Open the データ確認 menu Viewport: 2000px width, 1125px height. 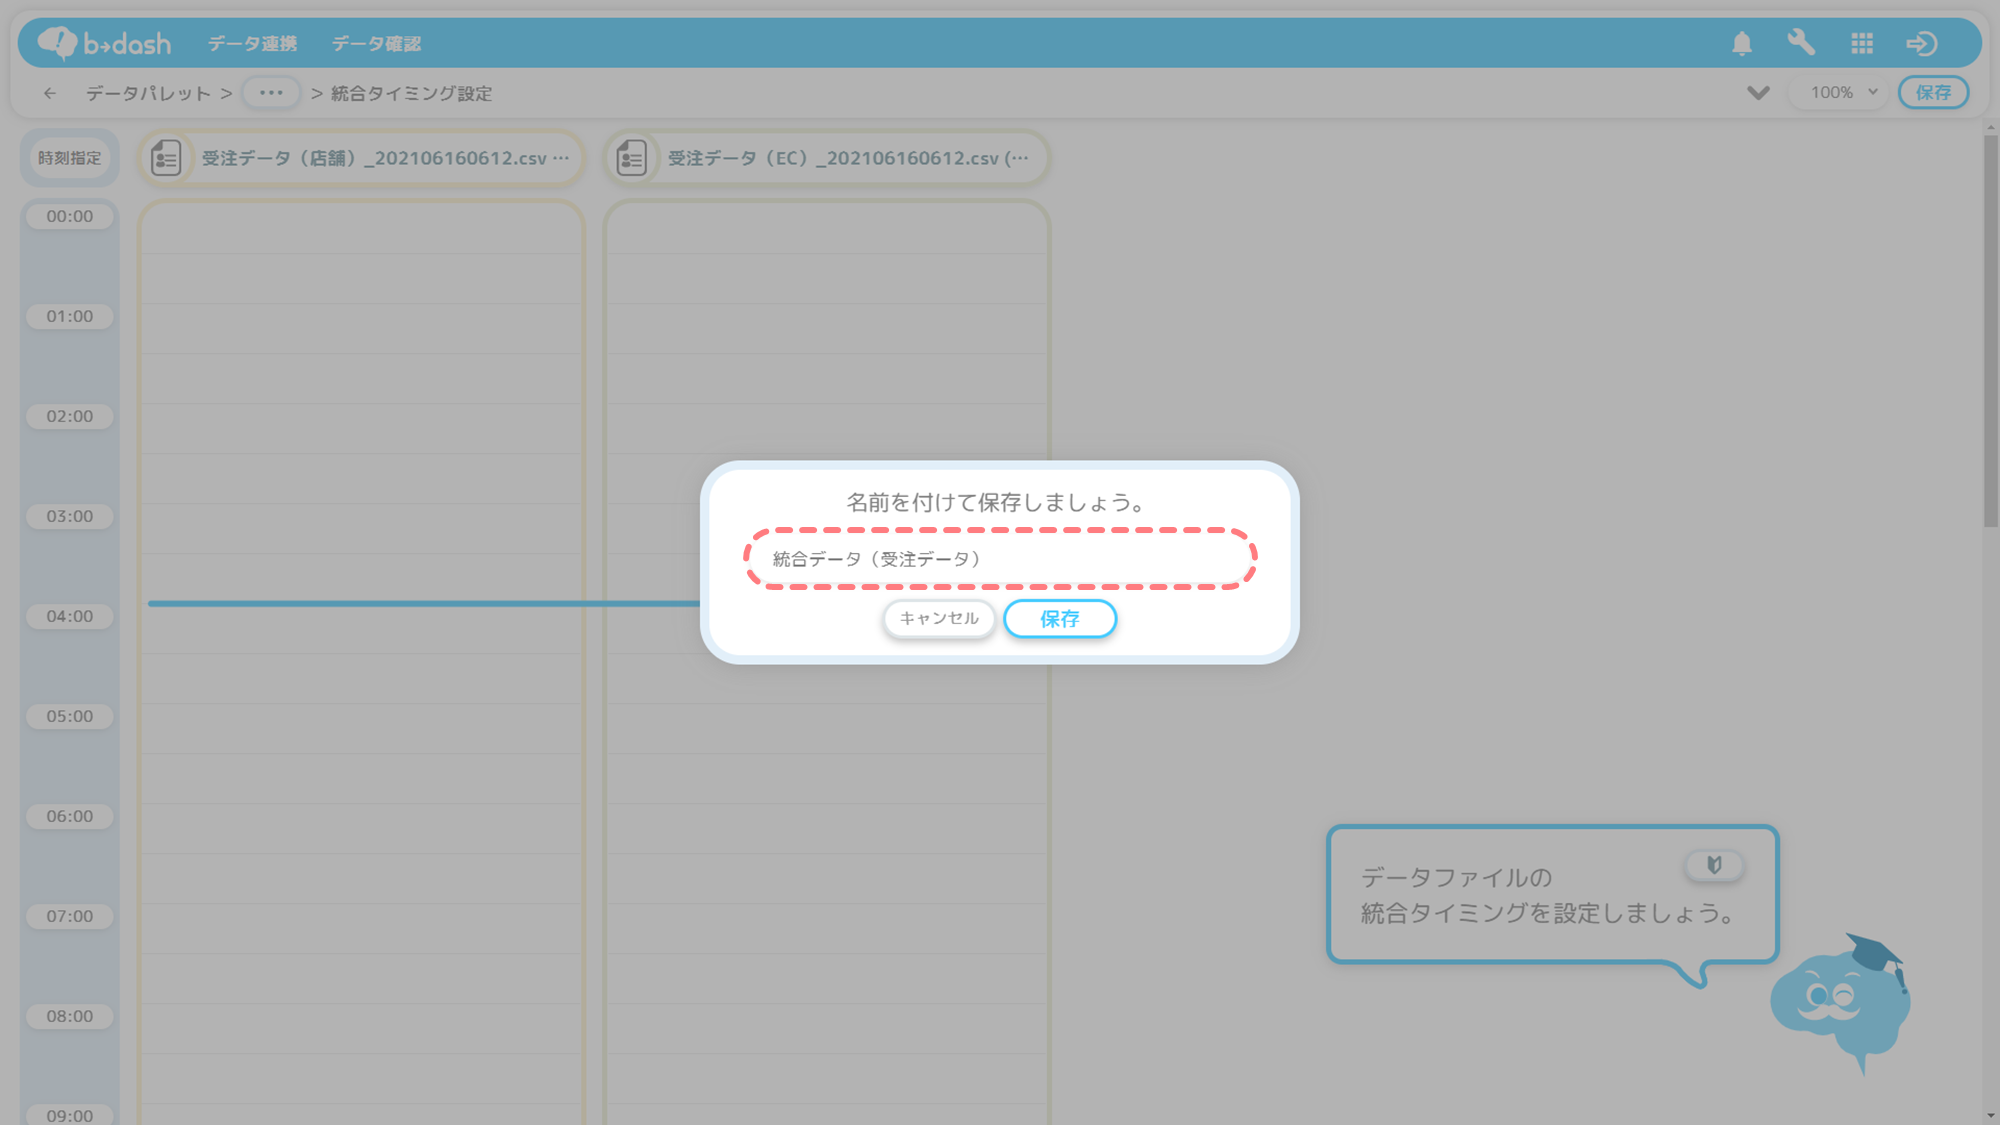coord(376,44)
